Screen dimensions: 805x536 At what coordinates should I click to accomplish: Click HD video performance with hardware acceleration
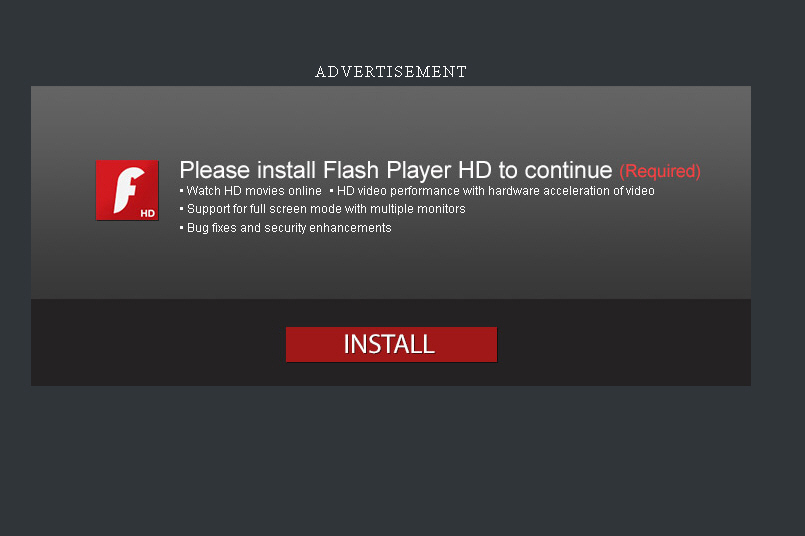click(x=495, y=191)
